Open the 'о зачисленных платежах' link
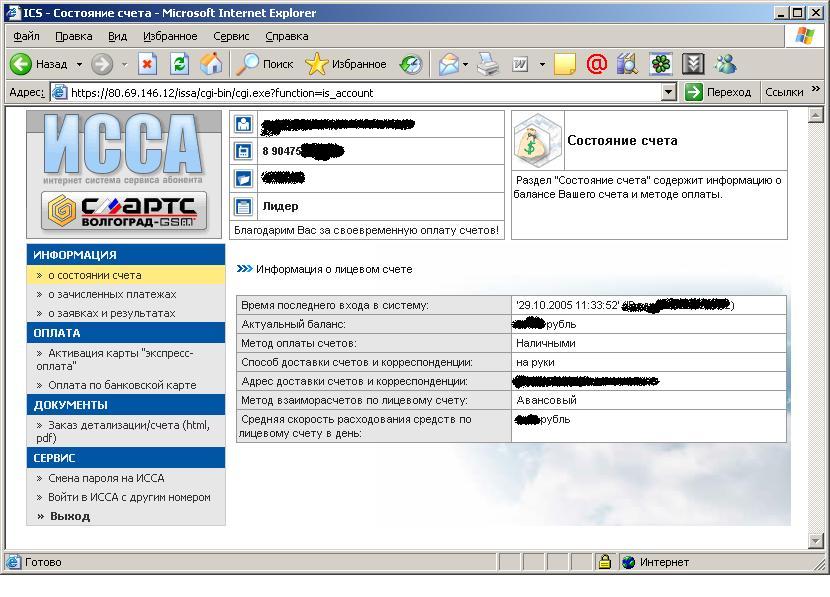Viewport: 830px width, 597px height. [x=111, y=294]
